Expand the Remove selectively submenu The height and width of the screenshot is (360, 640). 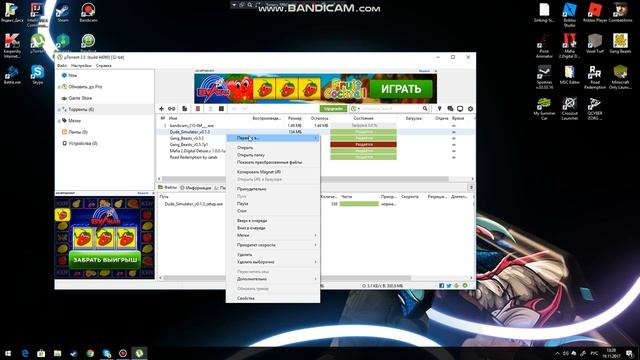click(x=316, y=262)
